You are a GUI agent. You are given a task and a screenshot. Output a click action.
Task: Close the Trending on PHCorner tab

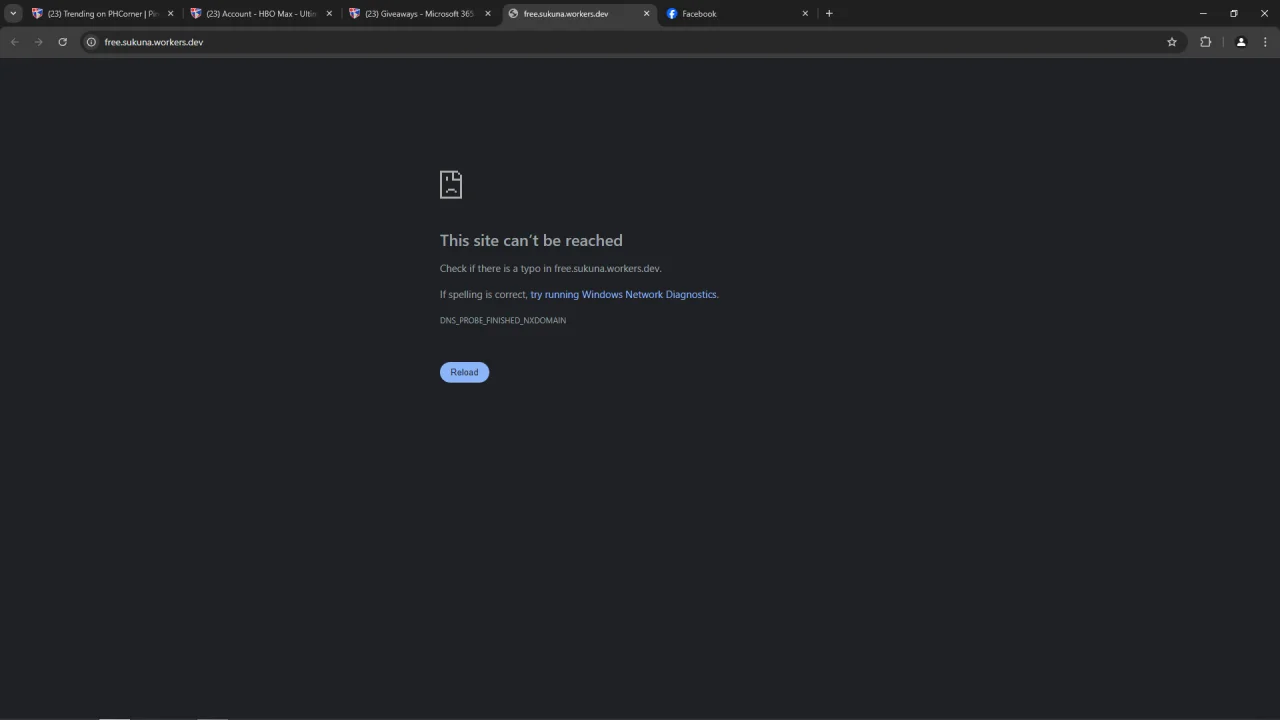(170, 14)
